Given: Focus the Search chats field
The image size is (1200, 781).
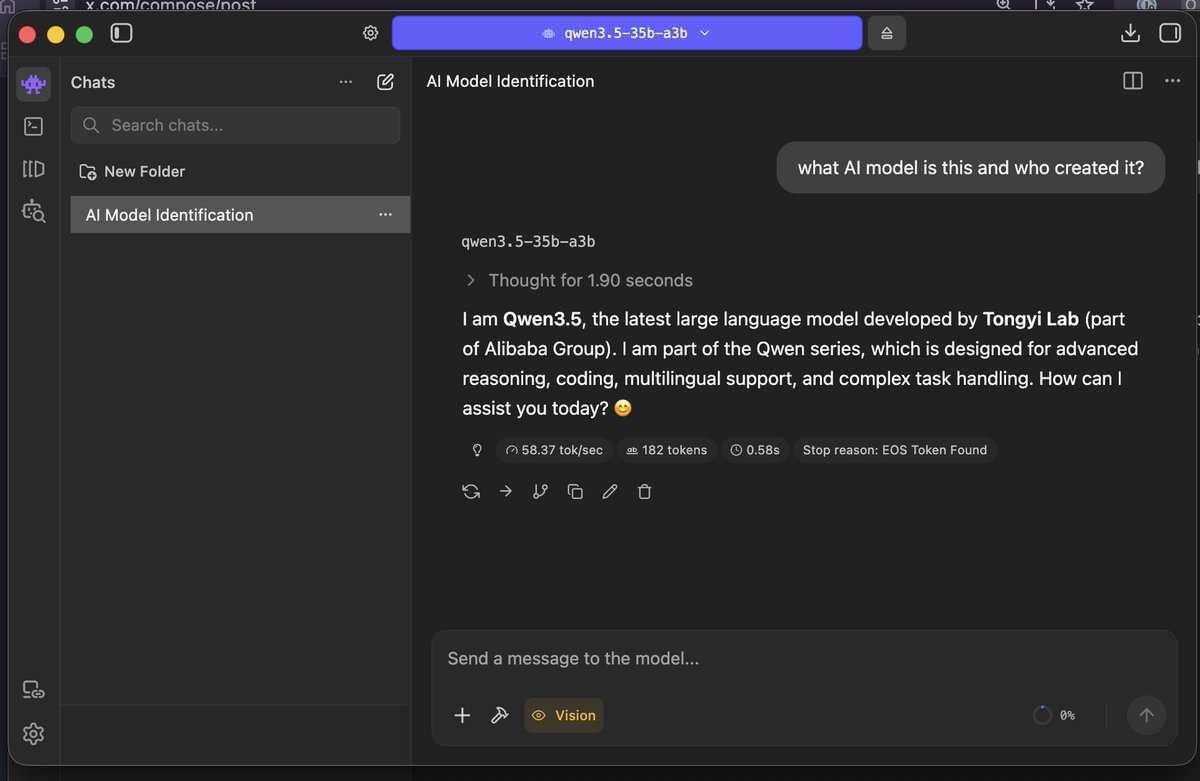Looking at the screenshot, I should (x=235, y=125).
